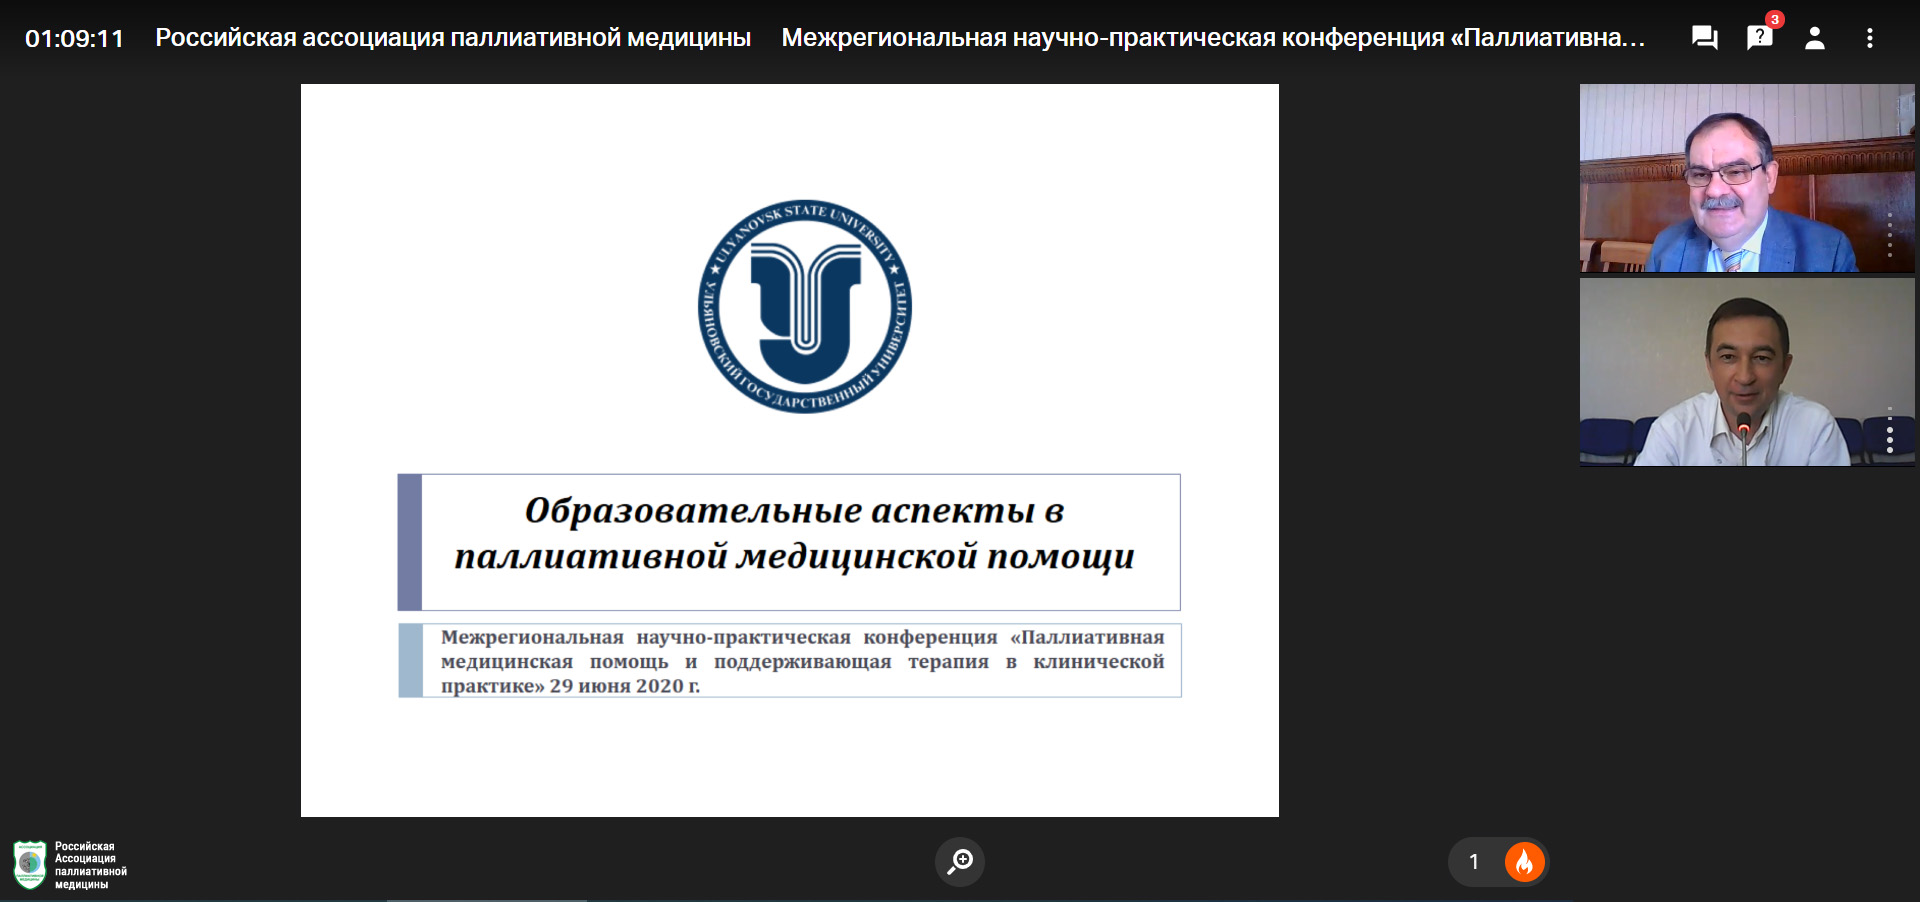Click slide title 'Образовательные аспекты в паллиативной...'

[x=794, y=533]
